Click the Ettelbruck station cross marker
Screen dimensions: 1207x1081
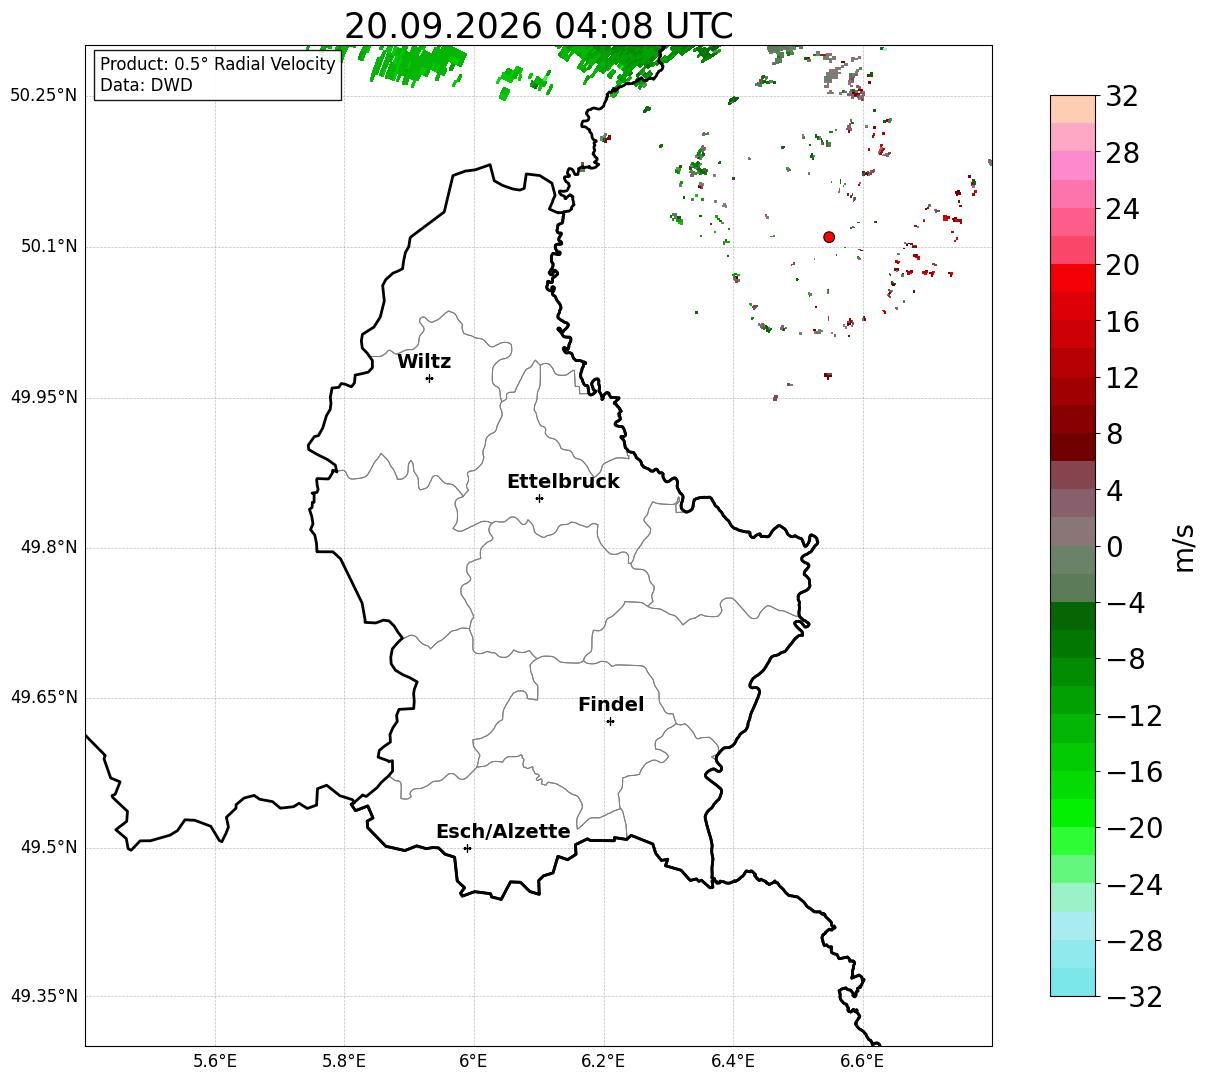(539, 498)
